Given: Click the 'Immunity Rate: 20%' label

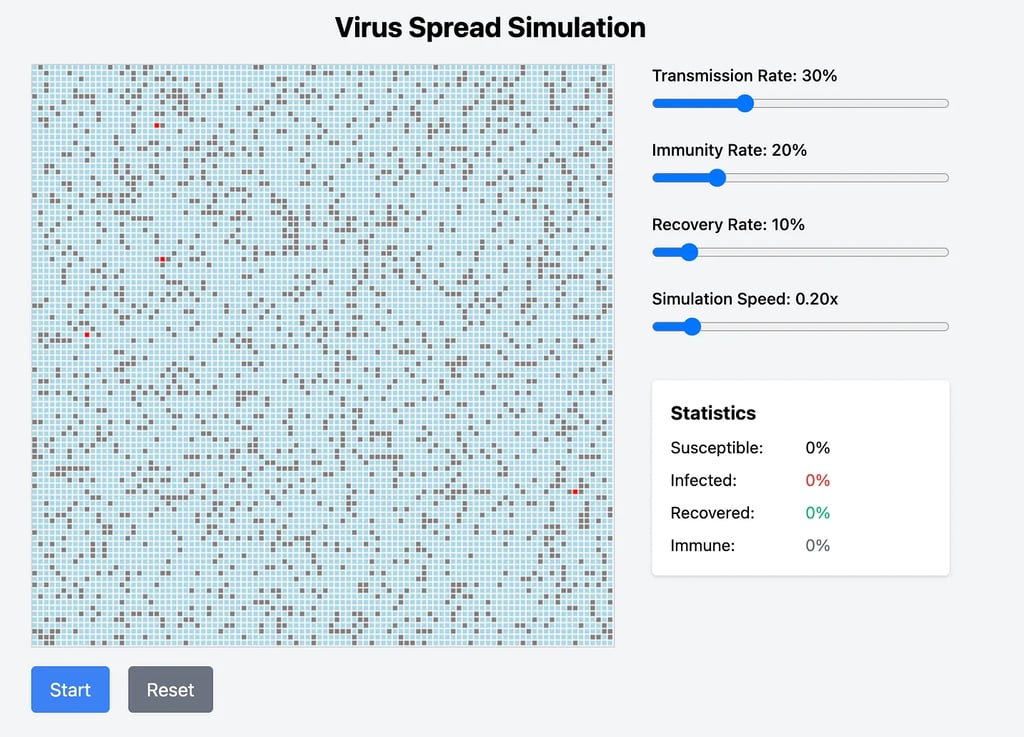Looking at the screenshot, I should pyautogui.click(x=729, y=150).
